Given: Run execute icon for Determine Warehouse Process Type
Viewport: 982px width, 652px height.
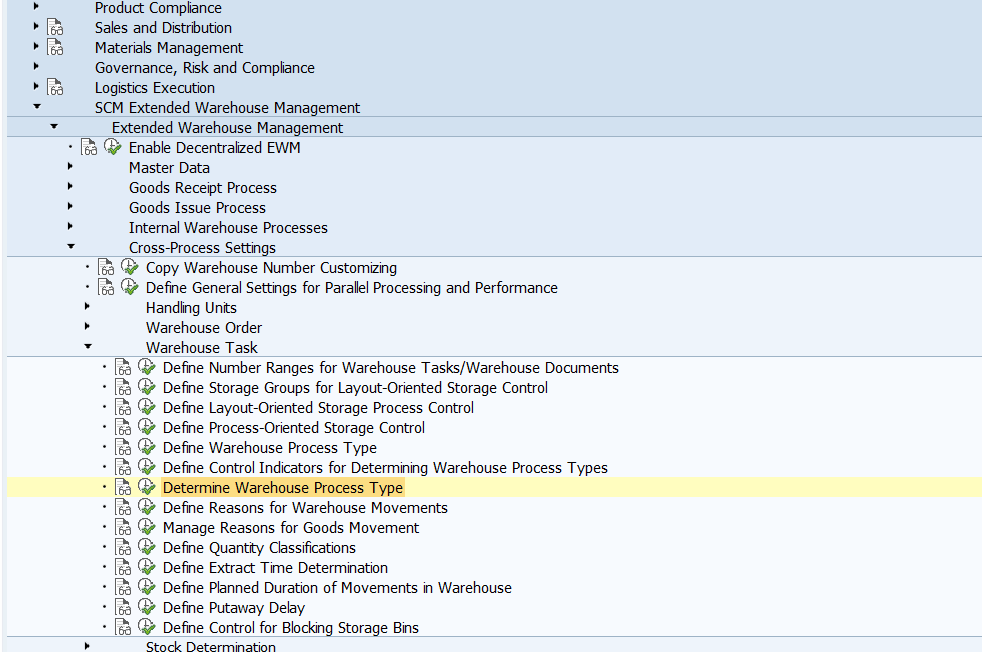Looking at the screenshot, I should point(147,487).
